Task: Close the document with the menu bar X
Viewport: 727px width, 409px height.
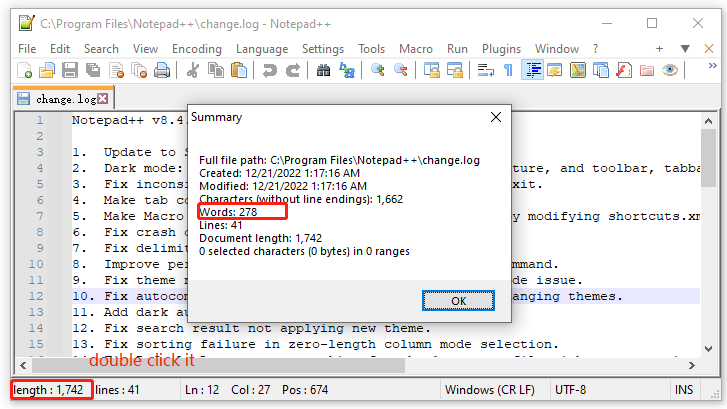Action: (708, 49)
